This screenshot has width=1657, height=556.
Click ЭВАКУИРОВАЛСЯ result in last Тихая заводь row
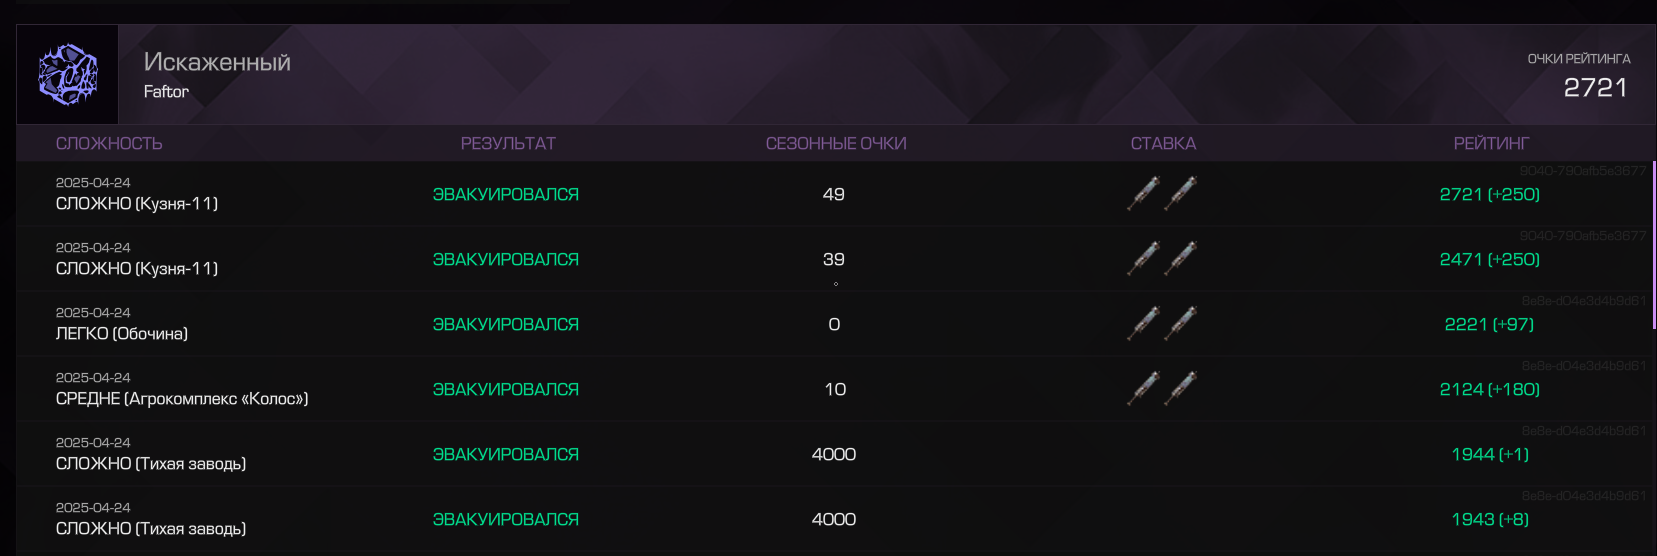tap(506, 519)
